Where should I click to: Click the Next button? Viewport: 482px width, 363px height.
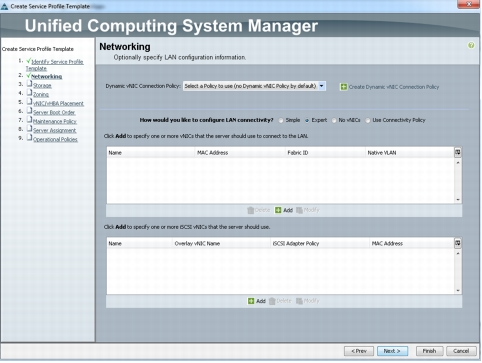pos(392,351)
